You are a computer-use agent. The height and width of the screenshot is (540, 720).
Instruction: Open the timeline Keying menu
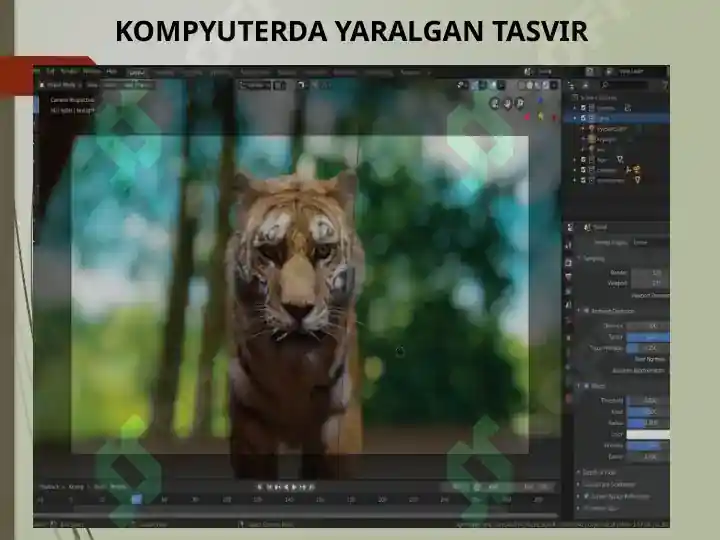(76, 486)
